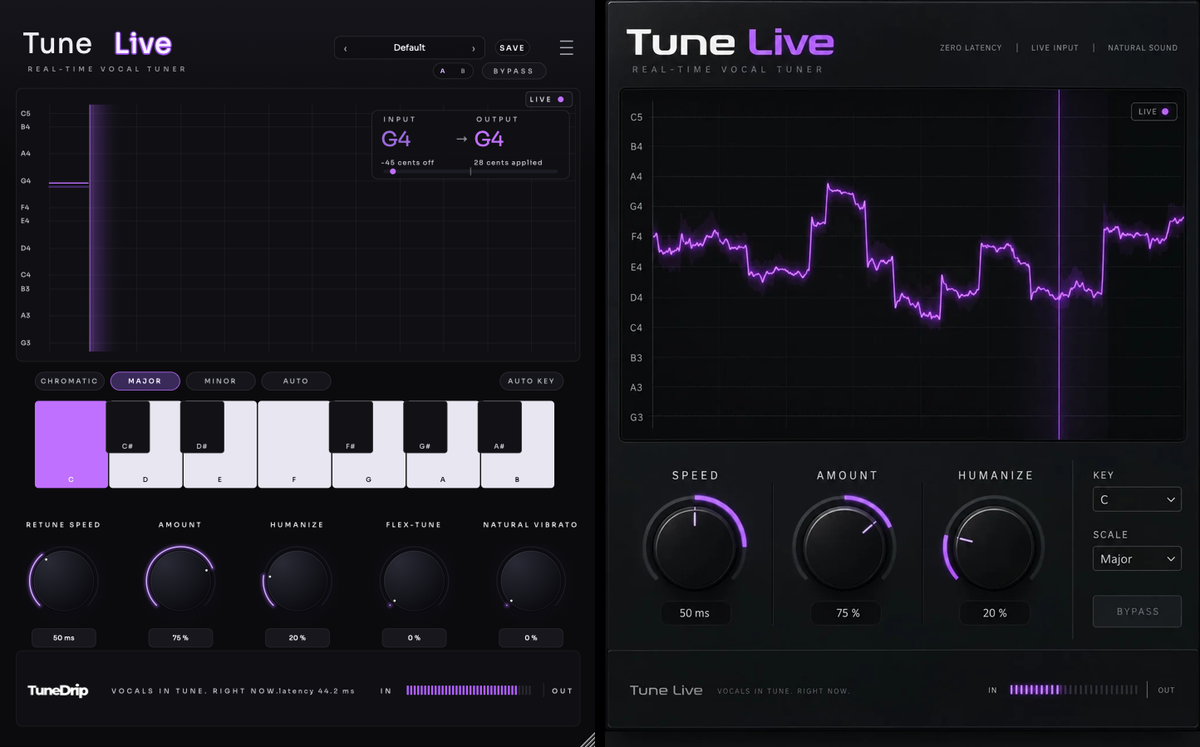
Task: Click the 75 % value under left Amount
Action: (180, 637)
